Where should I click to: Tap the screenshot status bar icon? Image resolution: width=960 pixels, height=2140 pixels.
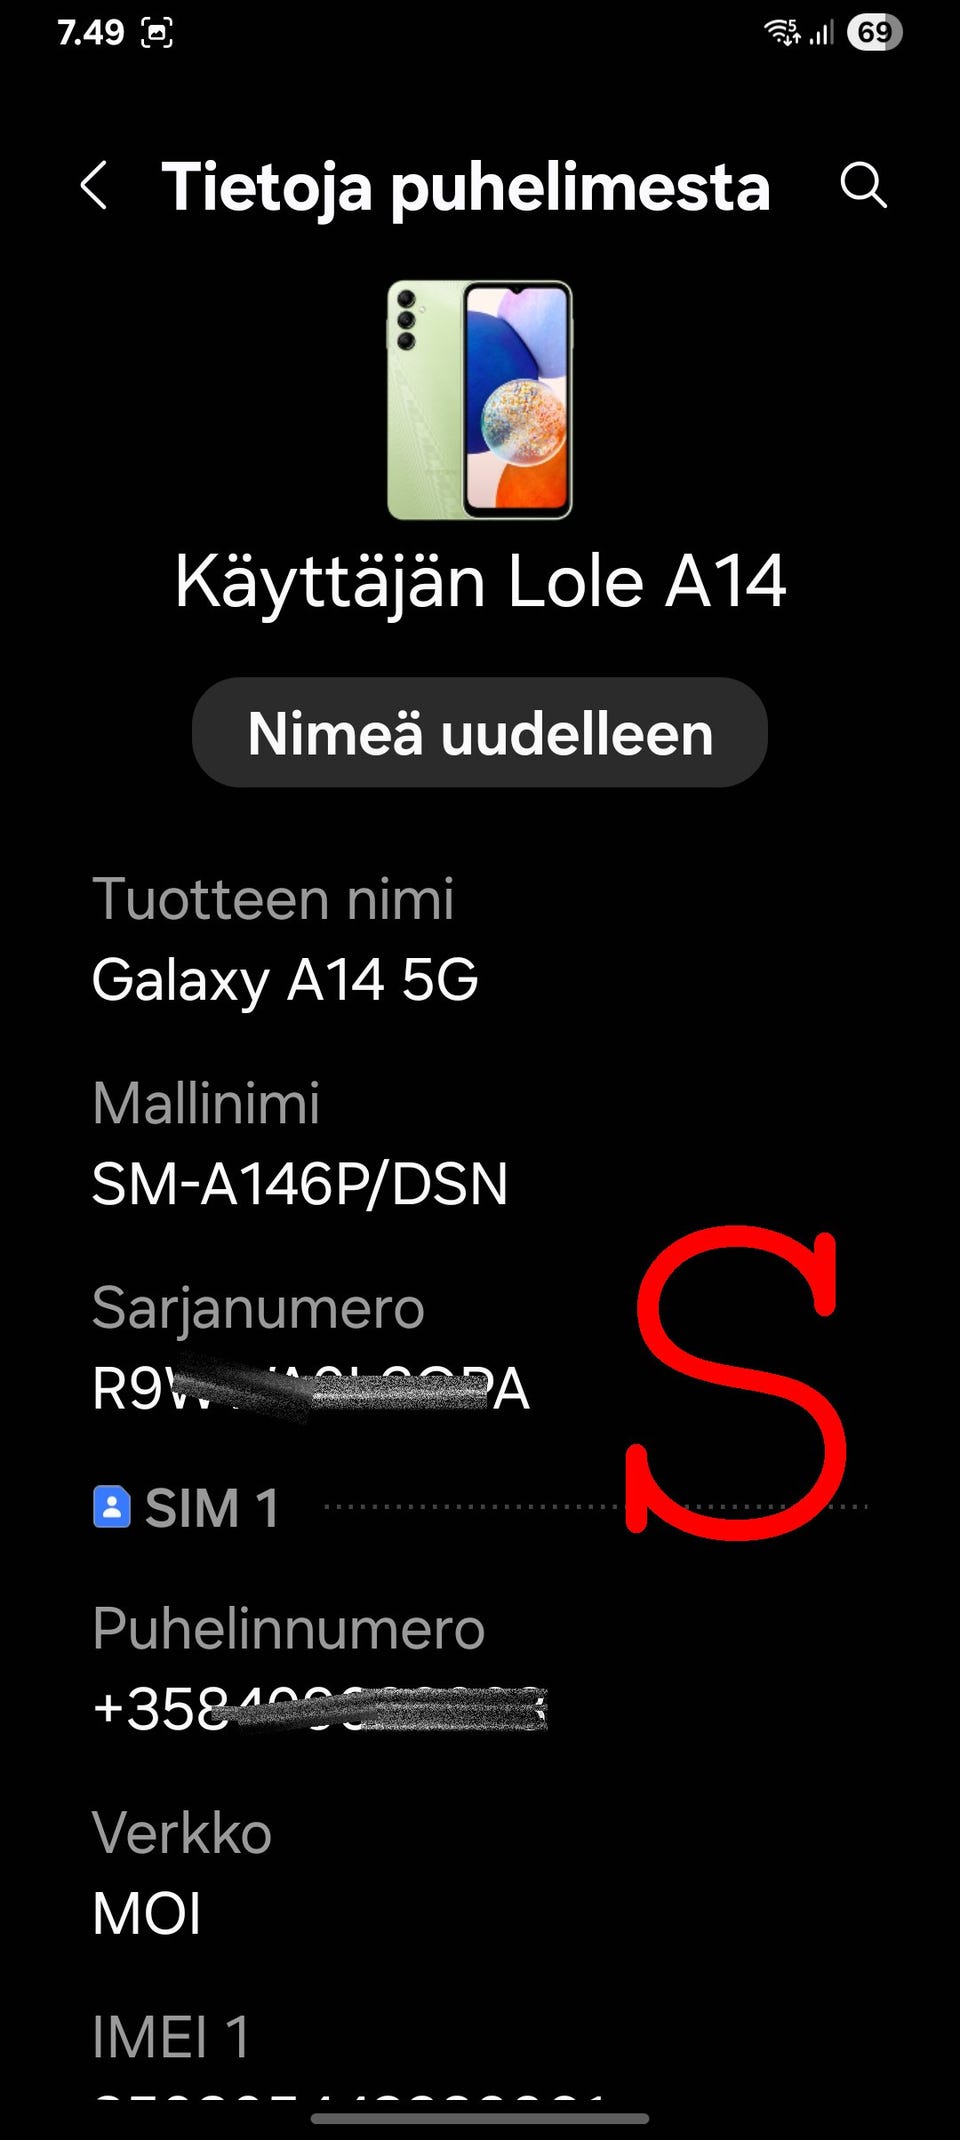pos(157,33)
